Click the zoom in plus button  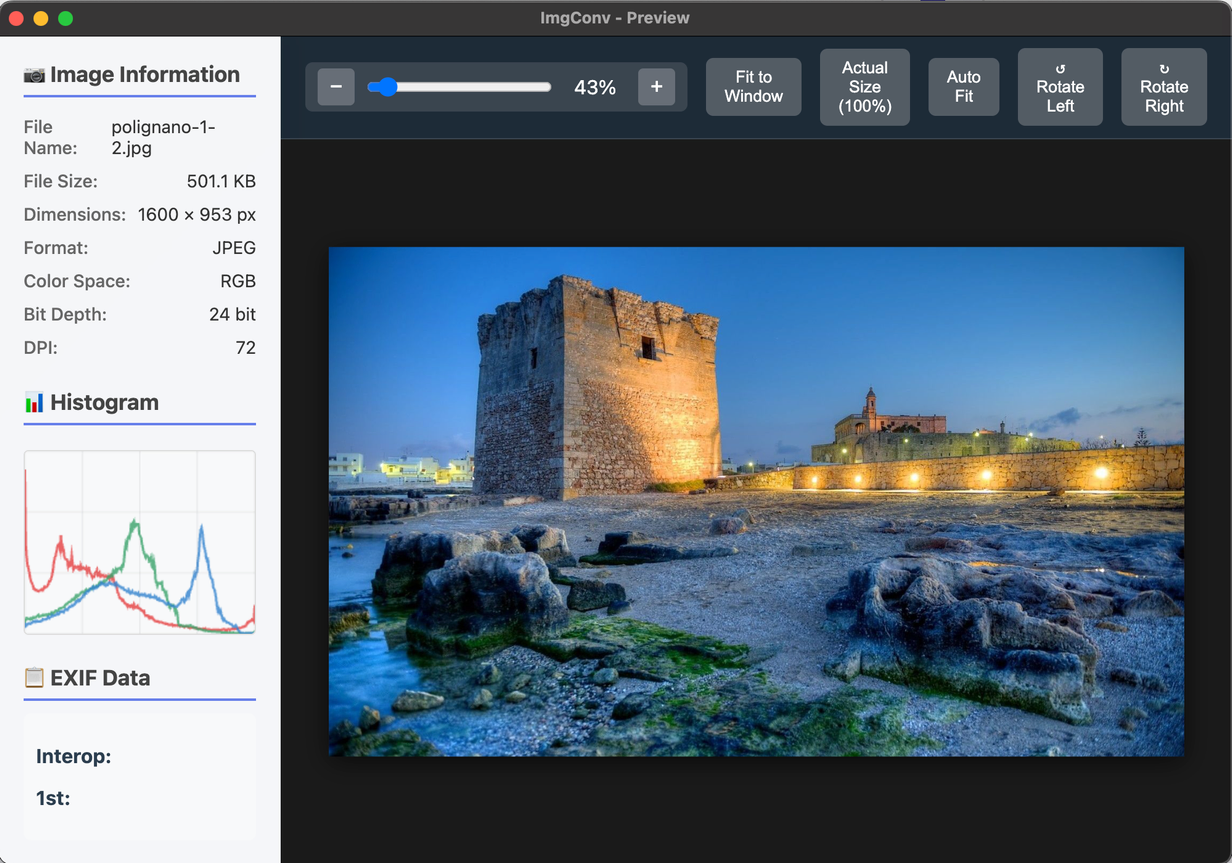pos(656,87)
